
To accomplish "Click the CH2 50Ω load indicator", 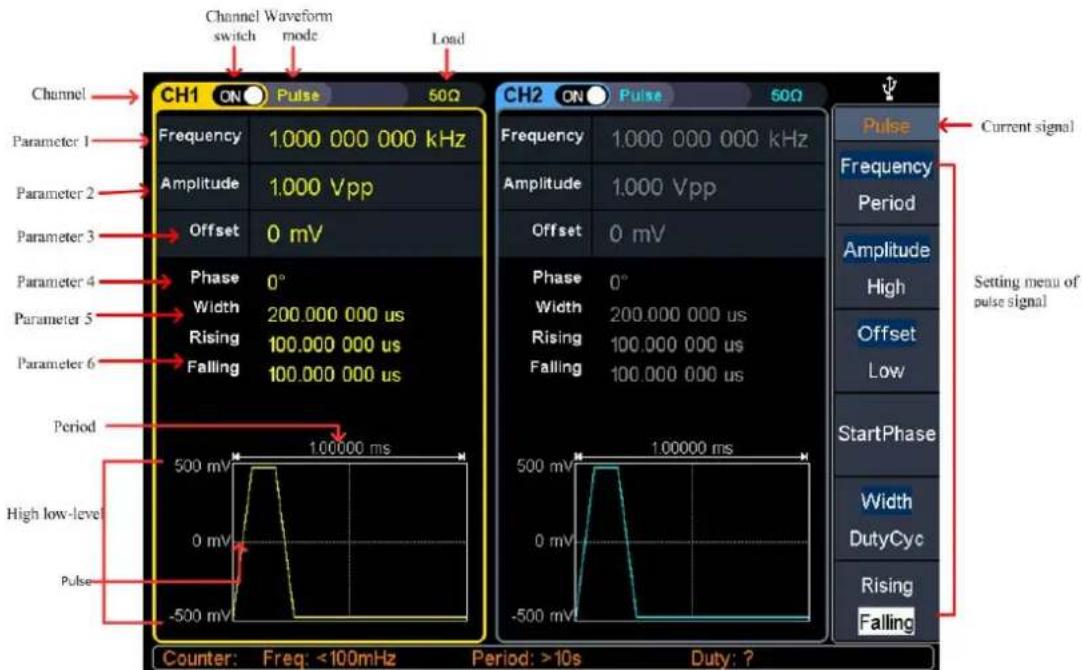I will 786,96.
